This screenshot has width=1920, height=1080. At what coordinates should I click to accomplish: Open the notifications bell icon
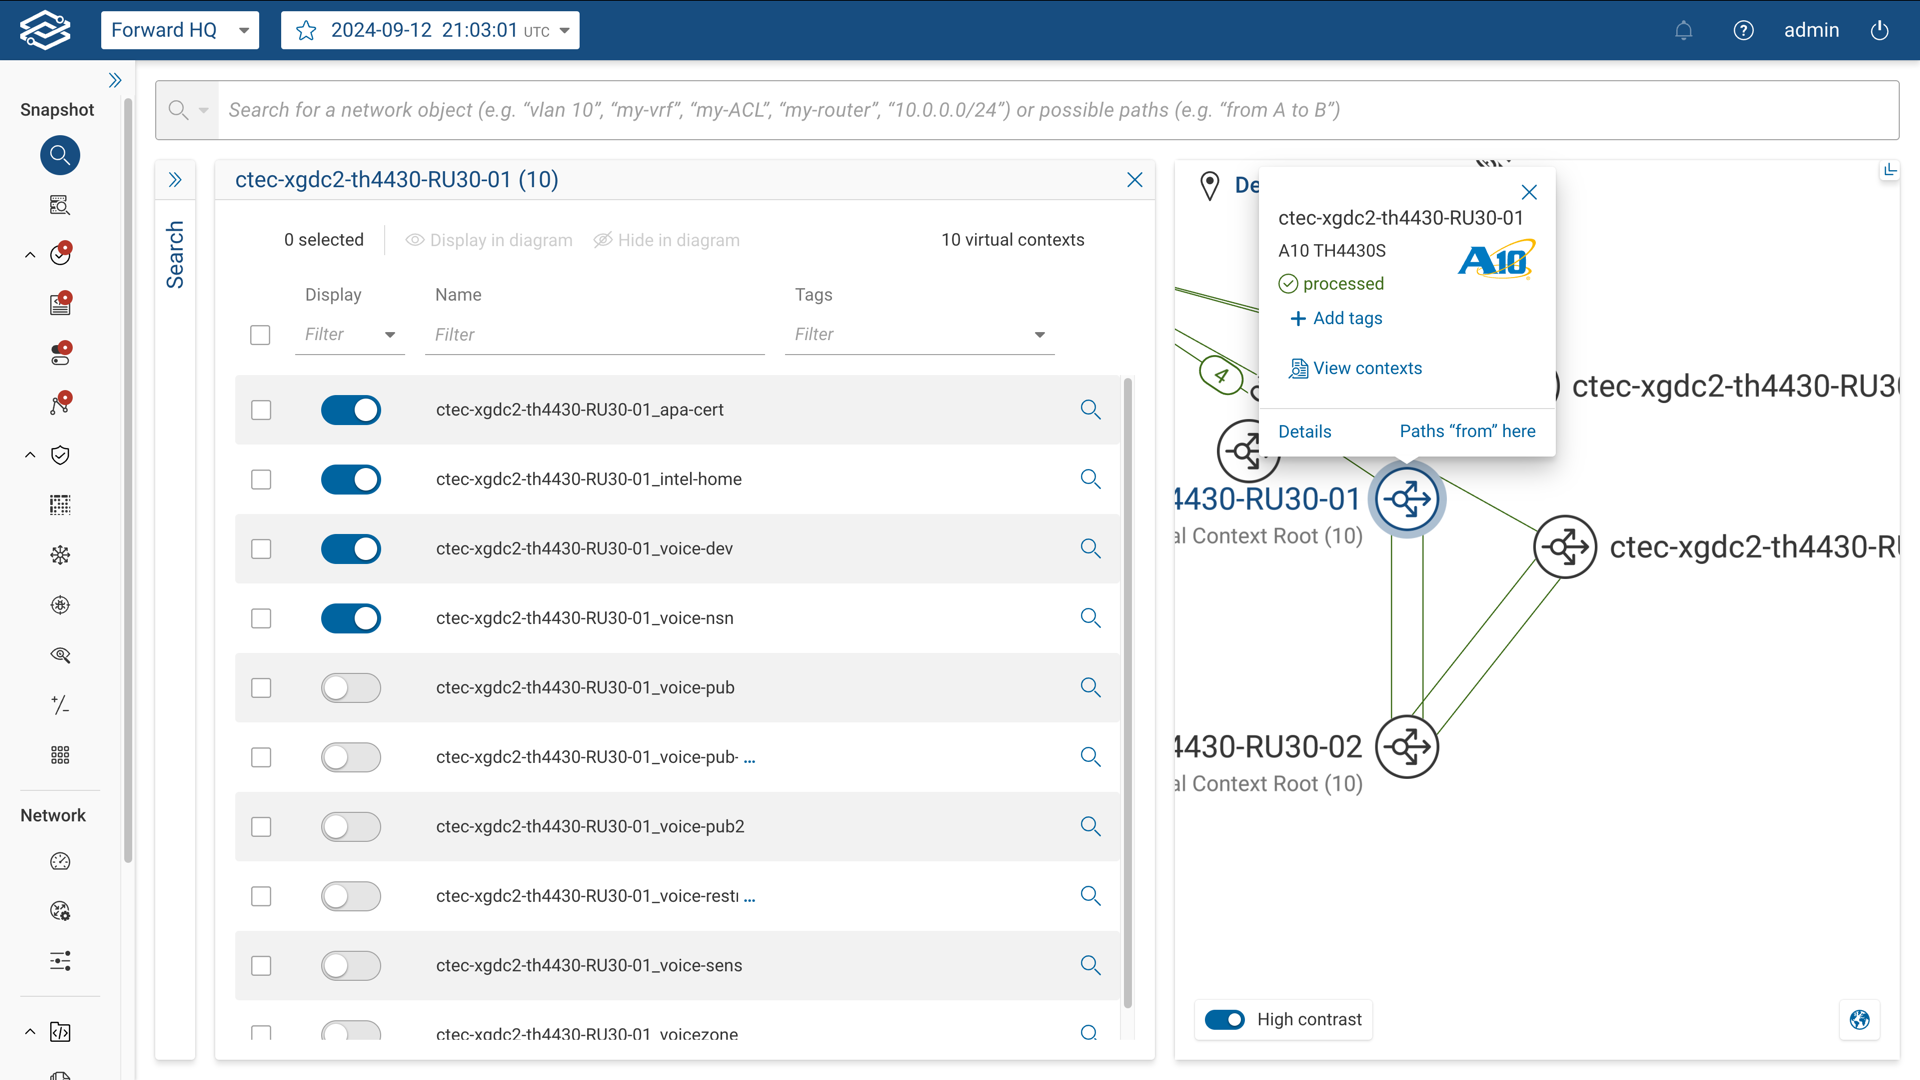[1684, 30]
